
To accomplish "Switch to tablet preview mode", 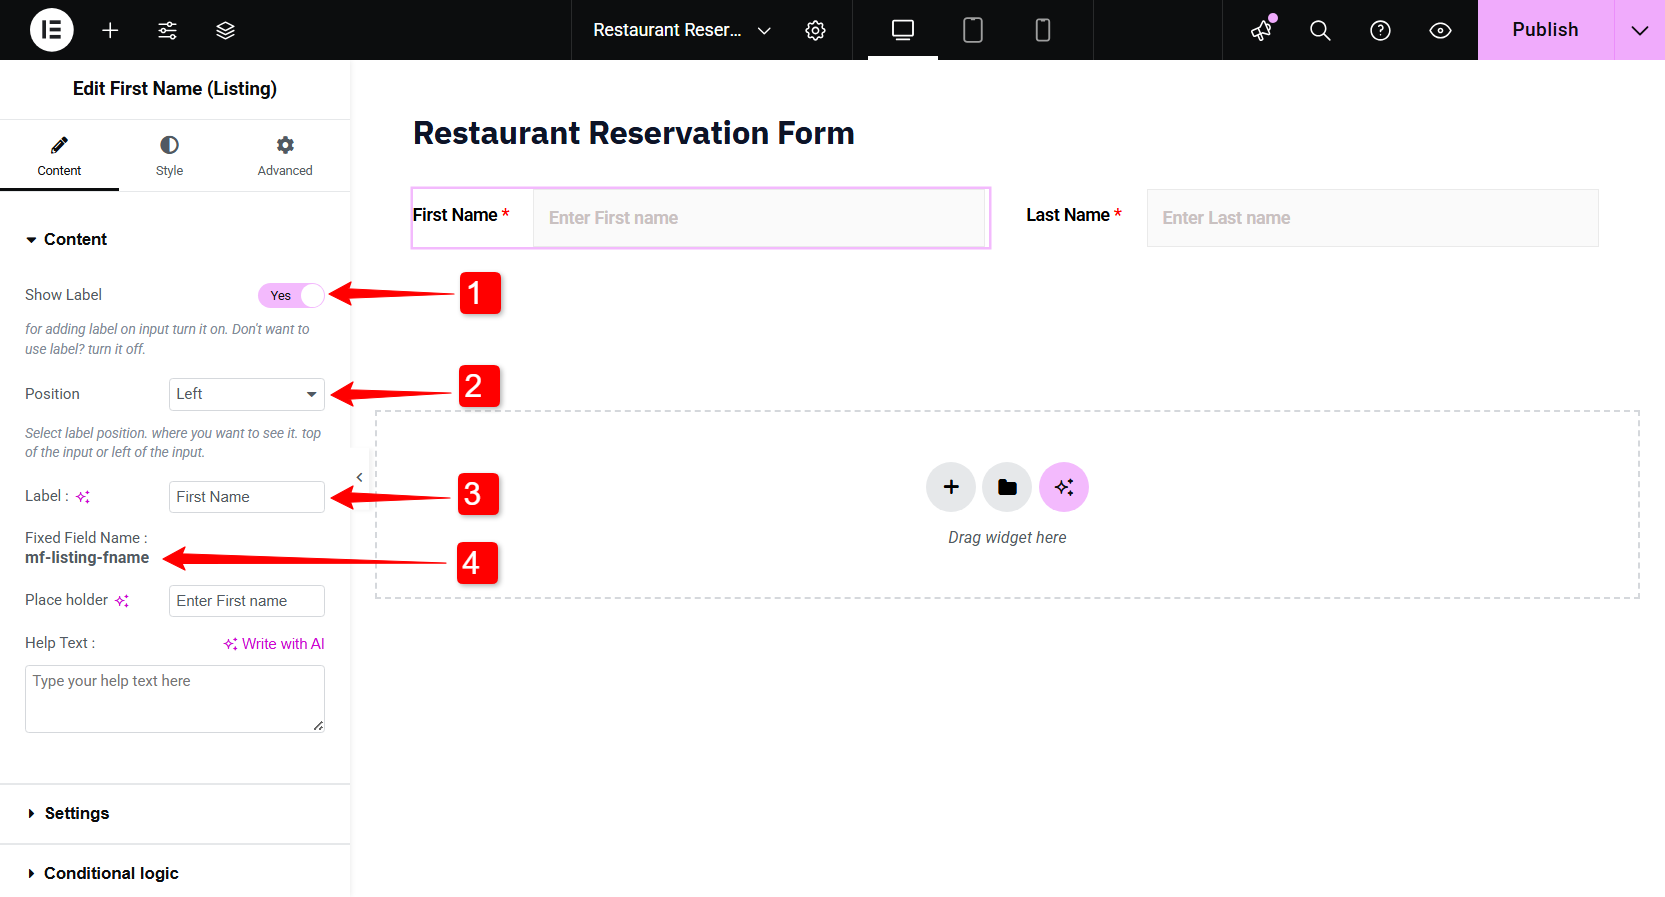I will 973,30.
